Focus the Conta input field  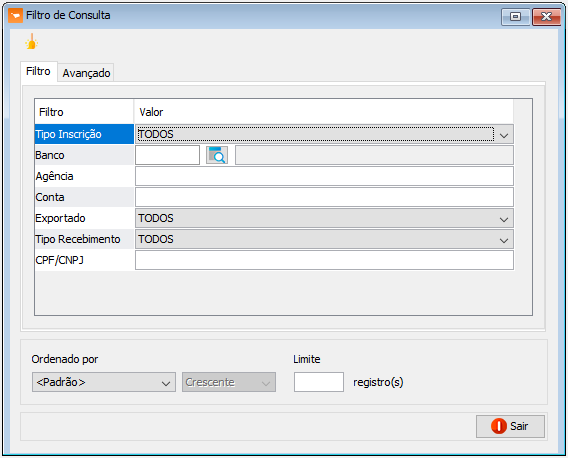click(324, 197)
